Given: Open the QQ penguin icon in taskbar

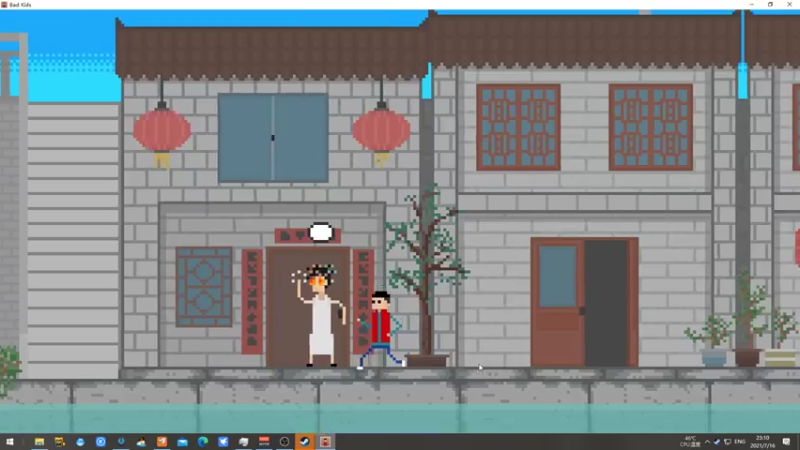Looking at the screenshot, I should pos(141,442).
